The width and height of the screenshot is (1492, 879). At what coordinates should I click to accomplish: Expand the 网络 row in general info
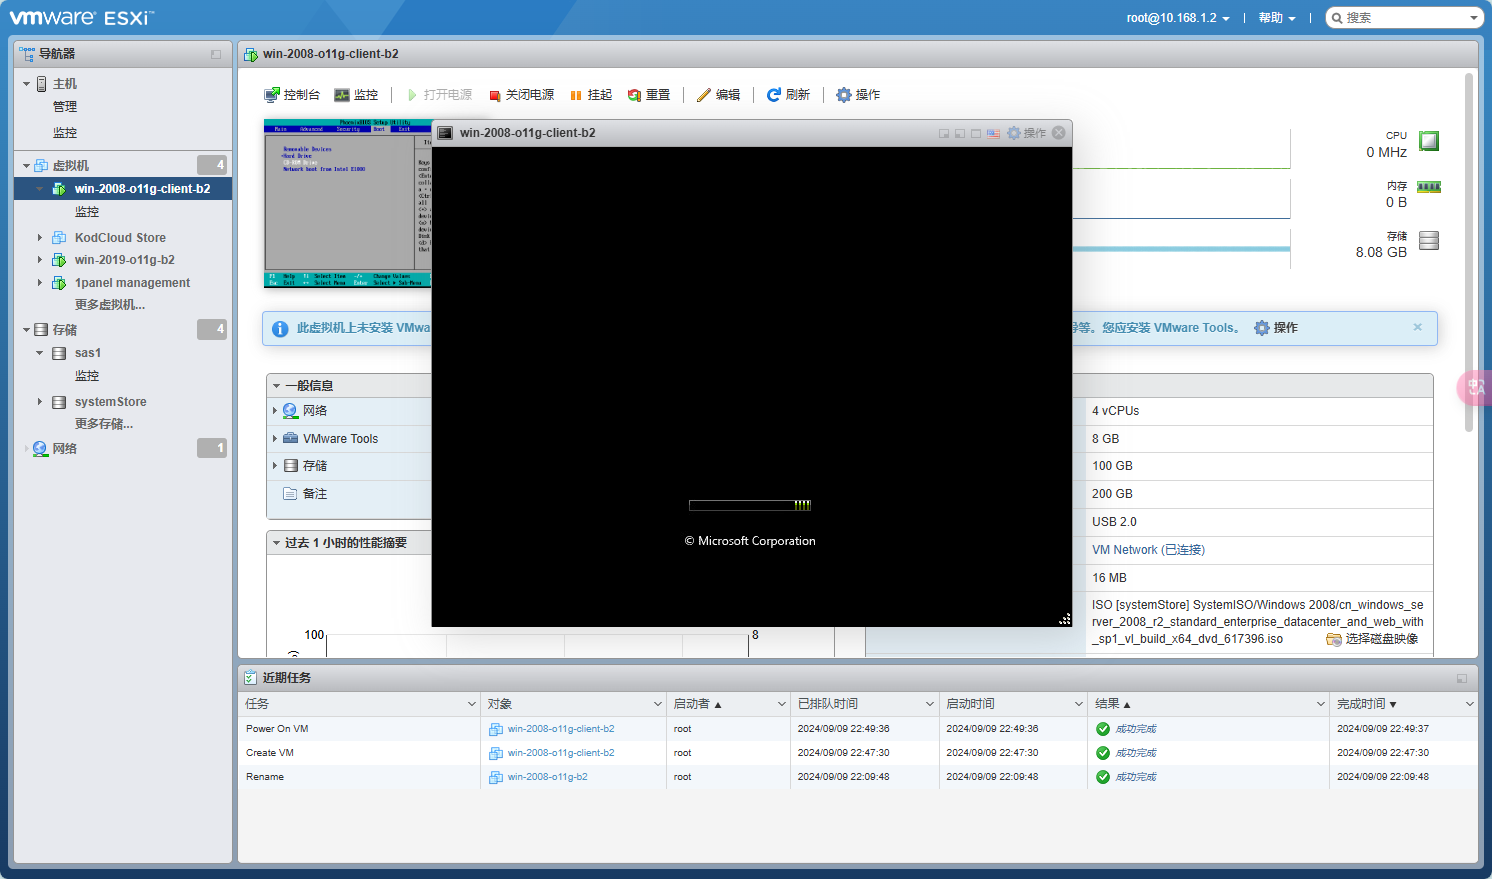click(275, 411)
